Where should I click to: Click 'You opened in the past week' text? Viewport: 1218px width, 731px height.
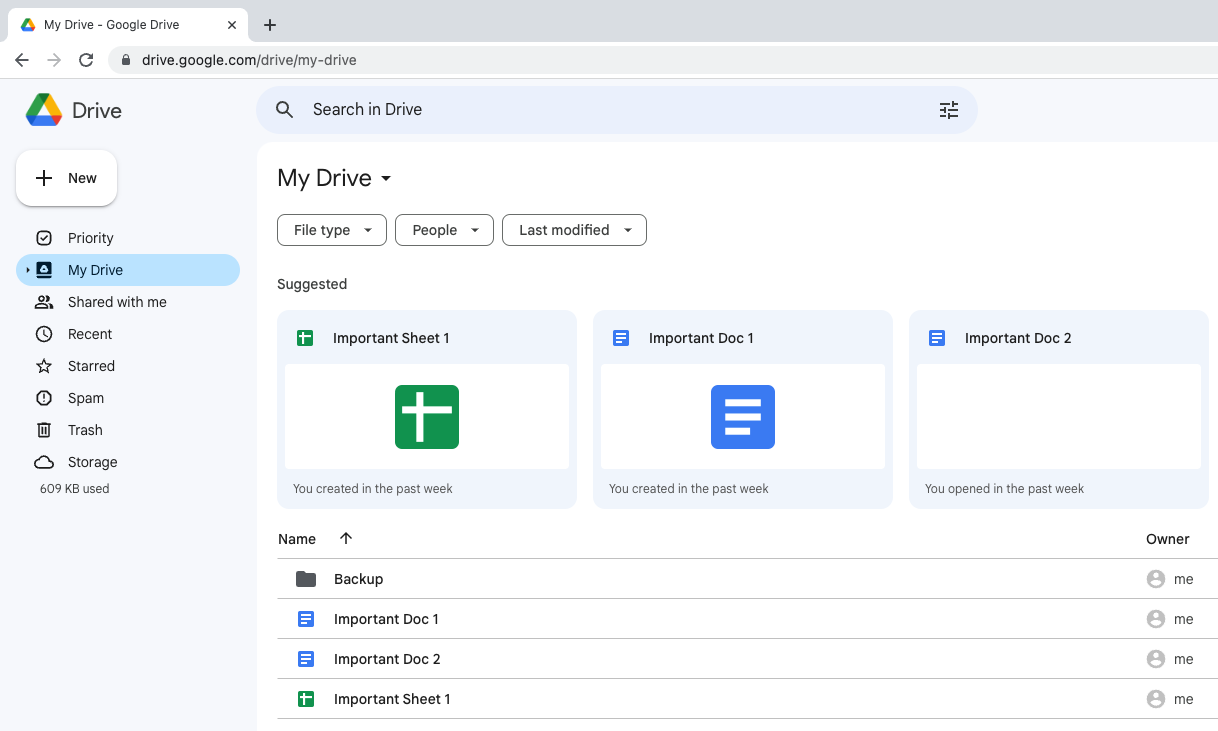(1004, 489)
